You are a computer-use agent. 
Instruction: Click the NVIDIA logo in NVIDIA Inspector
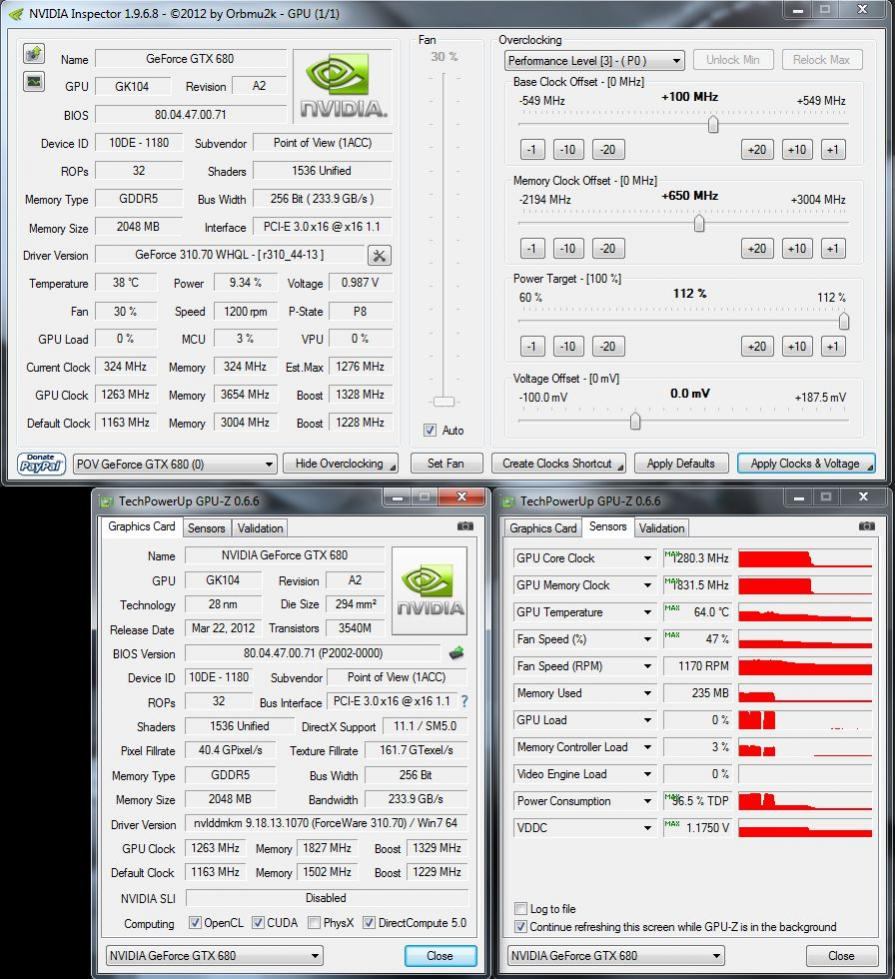pos(344,86)
